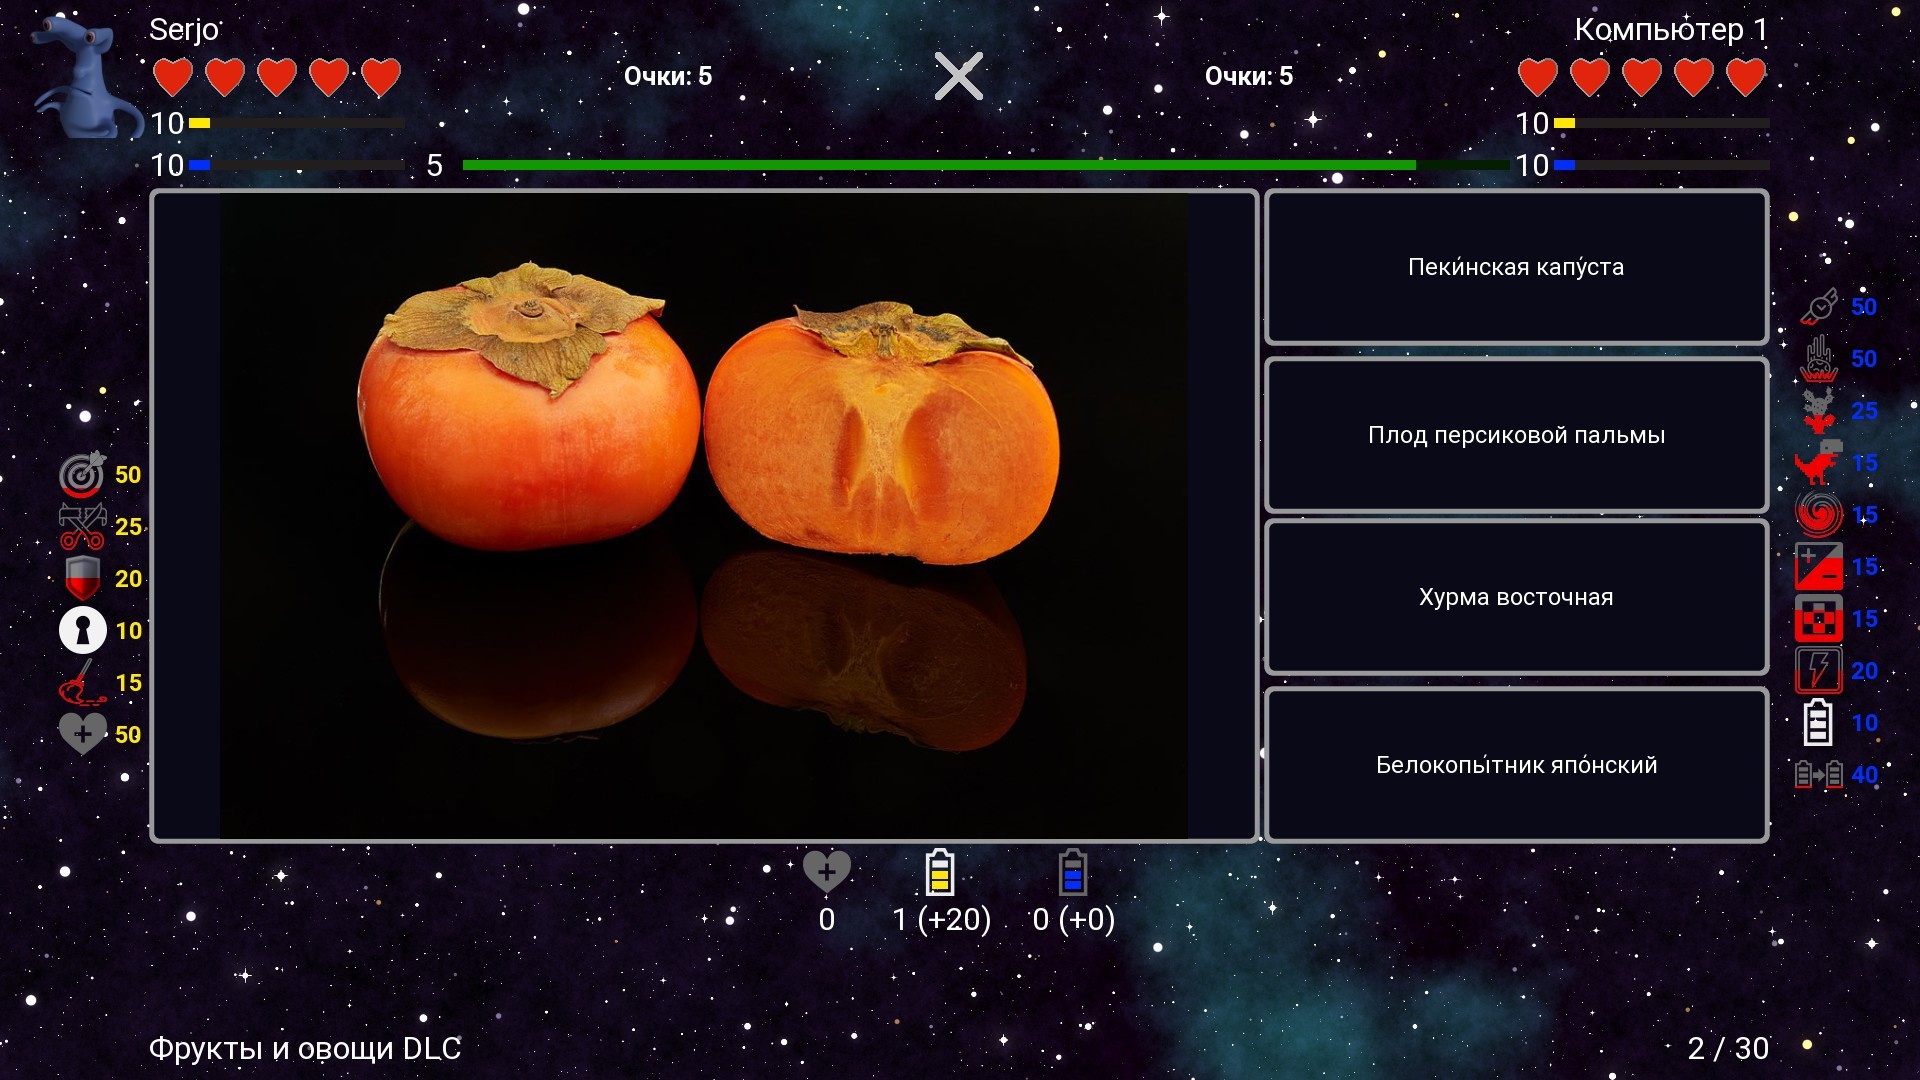Click the pixel cactus ability icon

click(x=1819, y=411)
